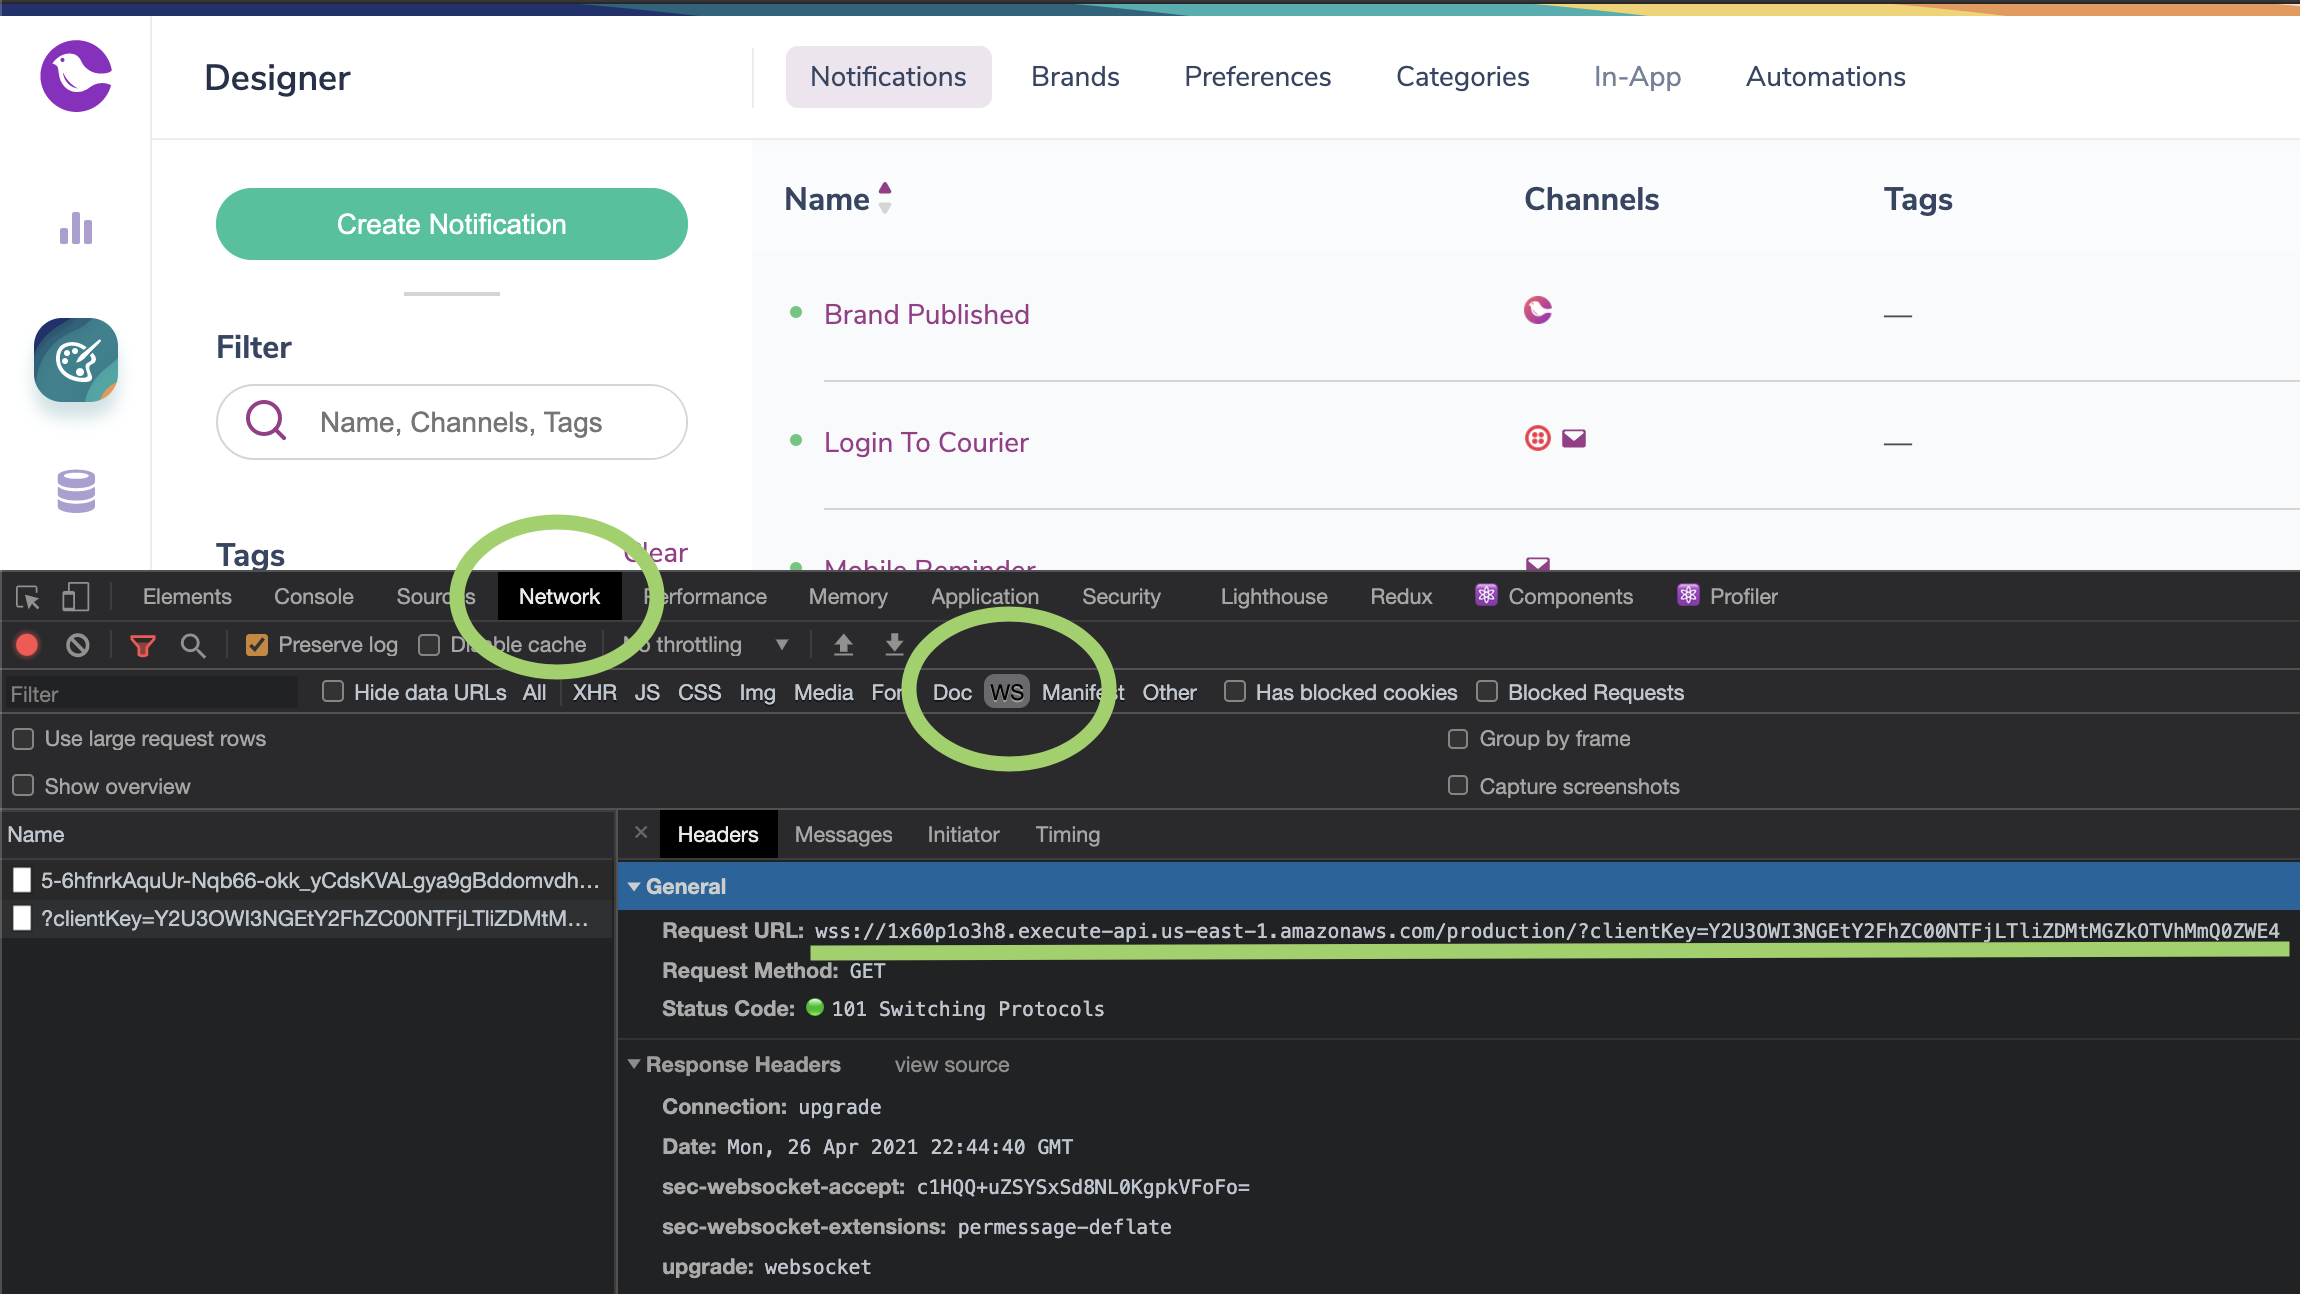Switch to Preferences tab
The image size is (2300, 1294).
coord(1257,76)
